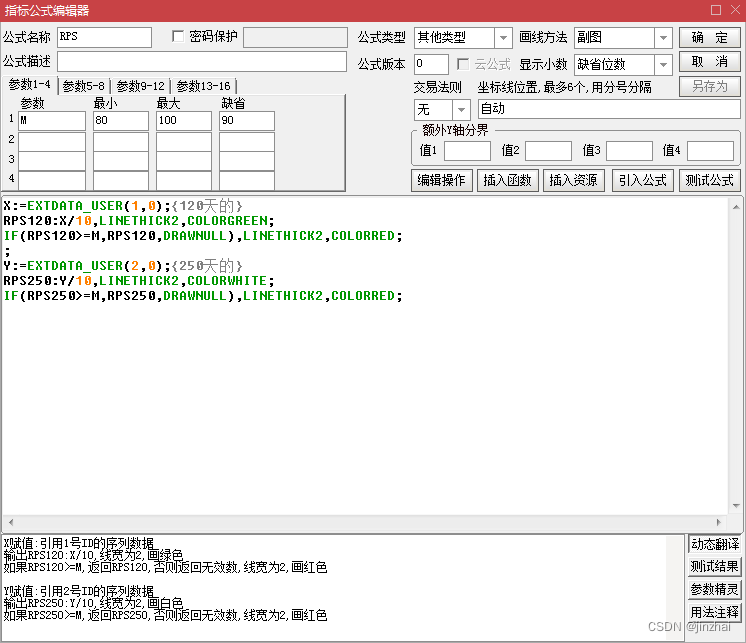Open the 公式类型 dropdown
The image size is (746, 643).
pyautogui.click(x=503, y=38)
